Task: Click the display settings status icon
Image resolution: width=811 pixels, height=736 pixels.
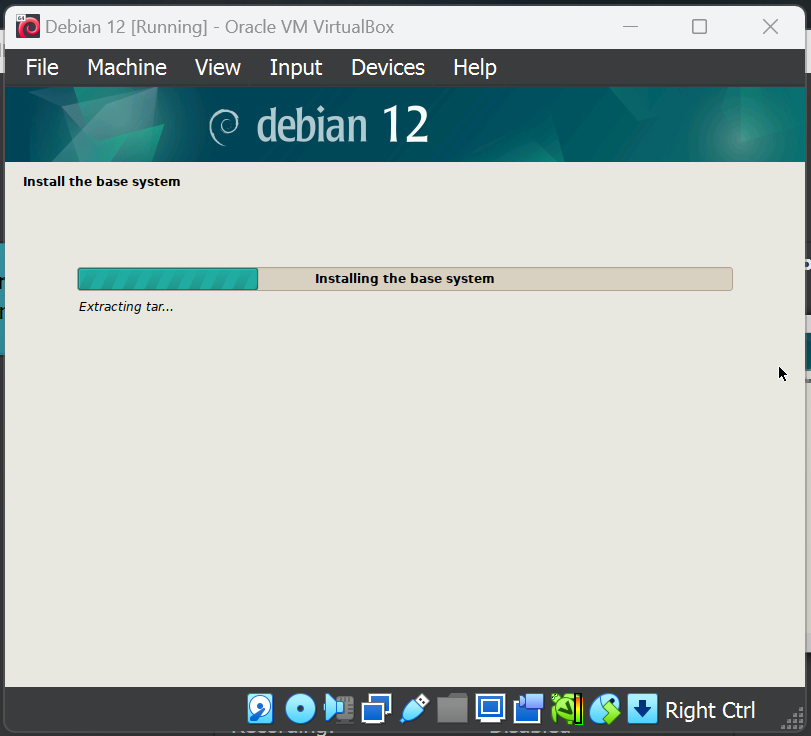Action: 490,708
